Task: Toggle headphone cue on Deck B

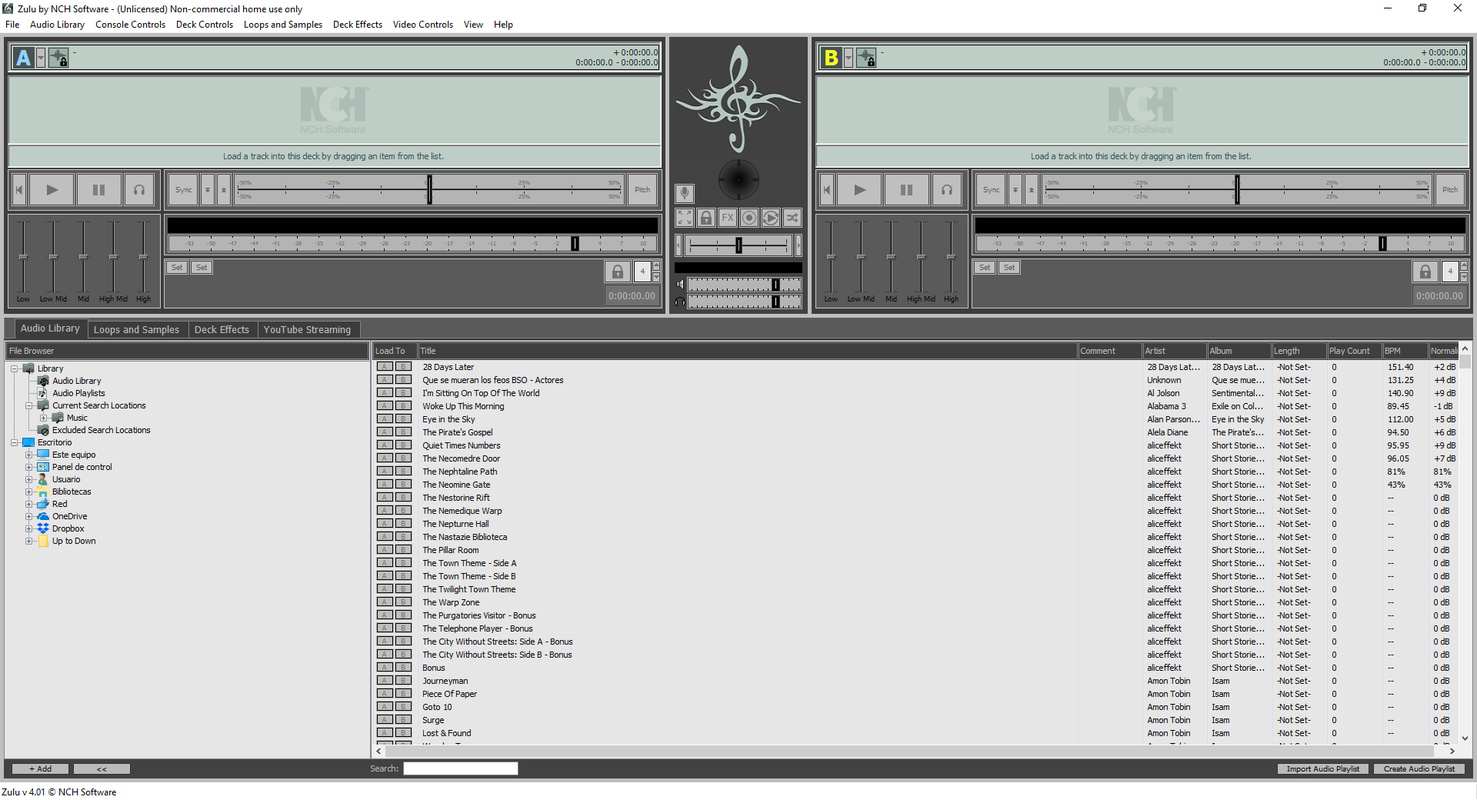Action: pos(947,189)
